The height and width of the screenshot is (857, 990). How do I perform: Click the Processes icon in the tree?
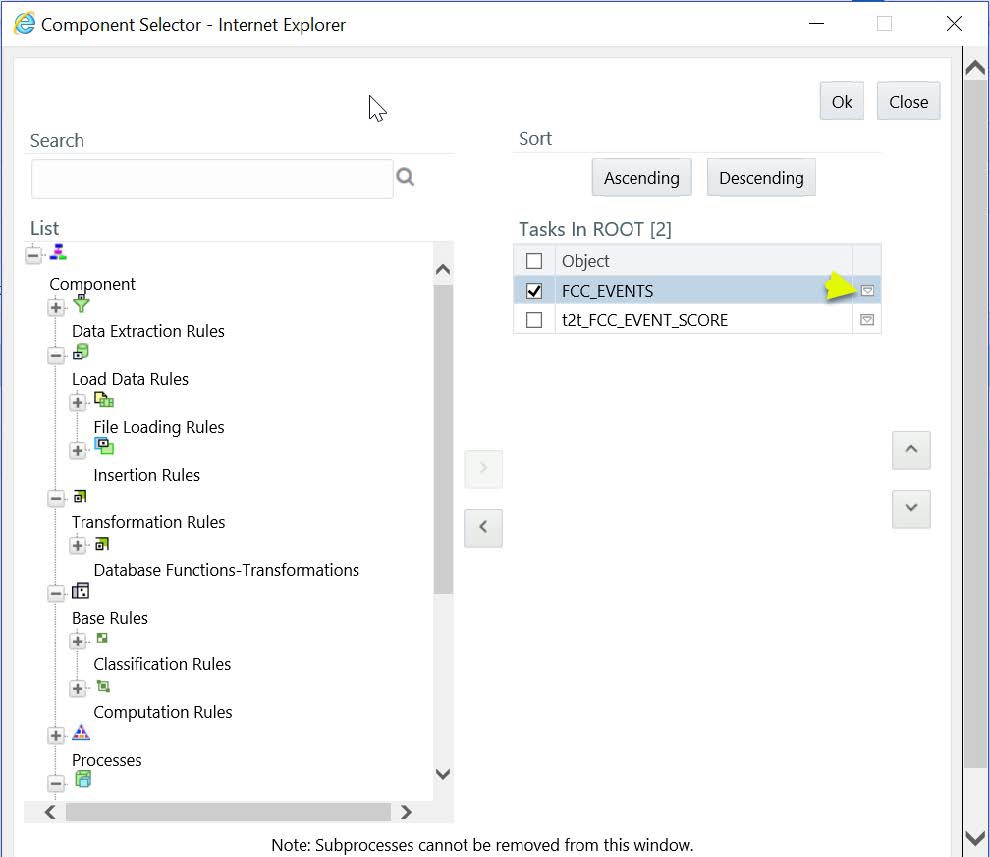pyautogui.click(x=80, y=735)
